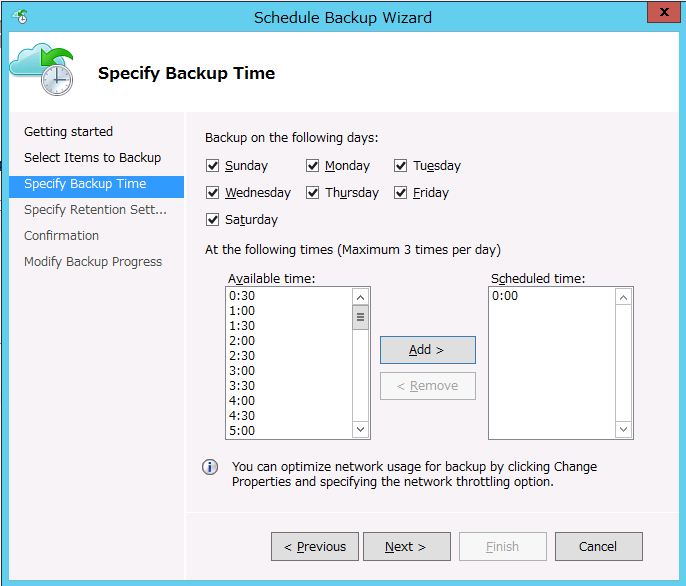This screenshot has width=686, height=586.
Task: Click Scheduled time list down arrow
Action: [623, 429]
